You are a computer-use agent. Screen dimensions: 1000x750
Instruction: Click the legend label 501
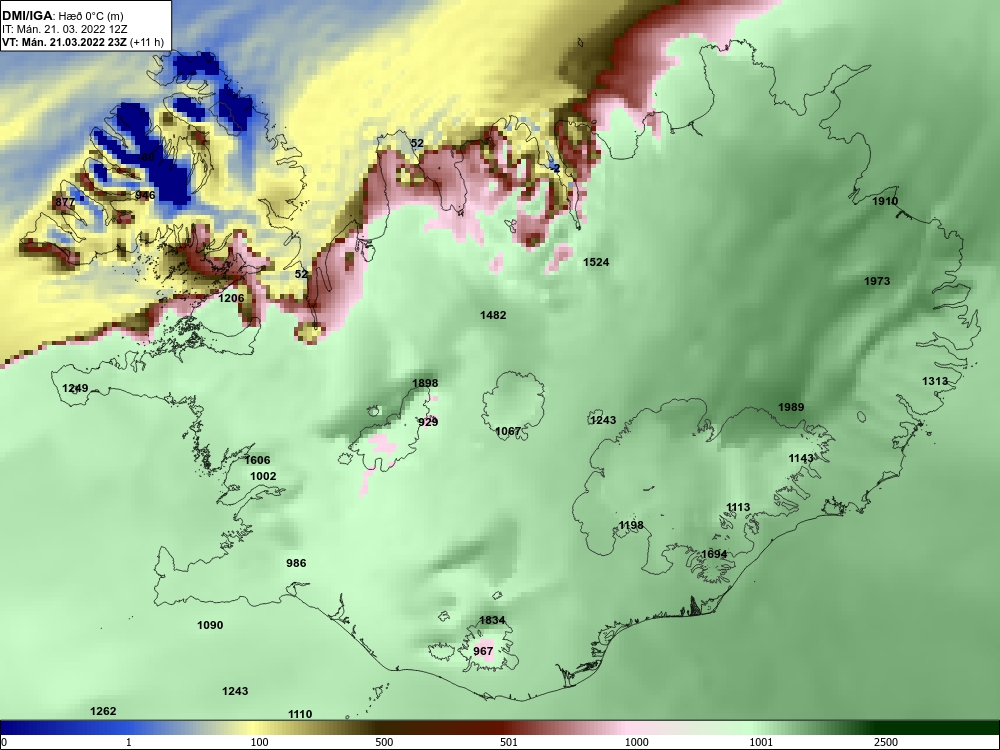coord(509,742)
